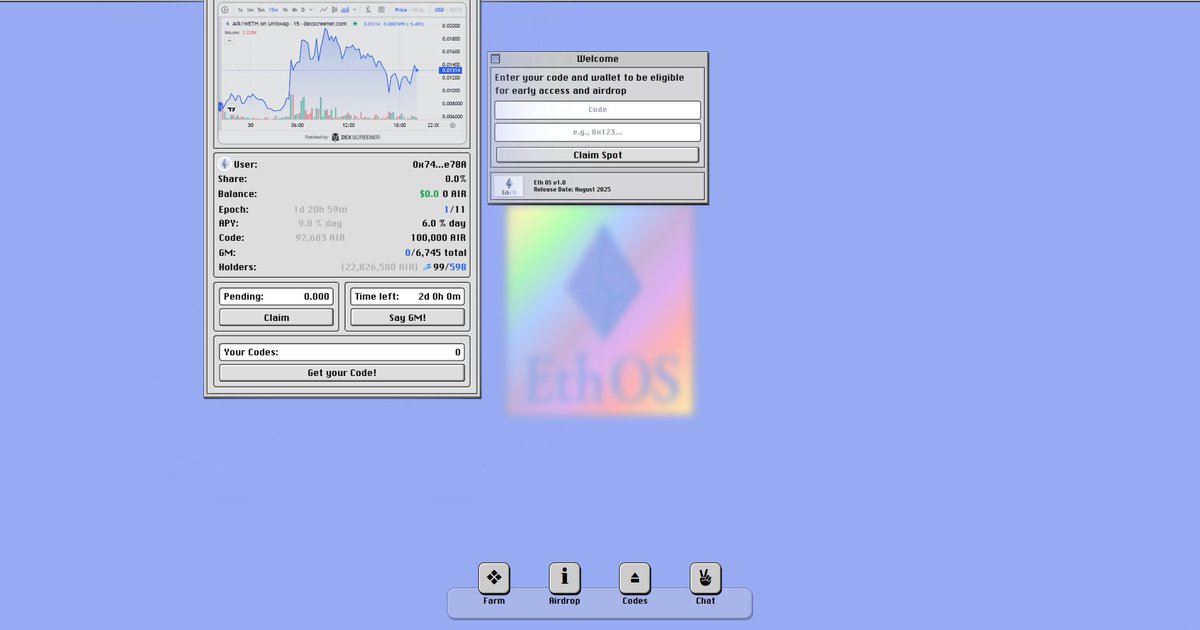Click the user address 0x74...e78A
This screenshot has height=630, width=1200.
click(x=439, y=164)
